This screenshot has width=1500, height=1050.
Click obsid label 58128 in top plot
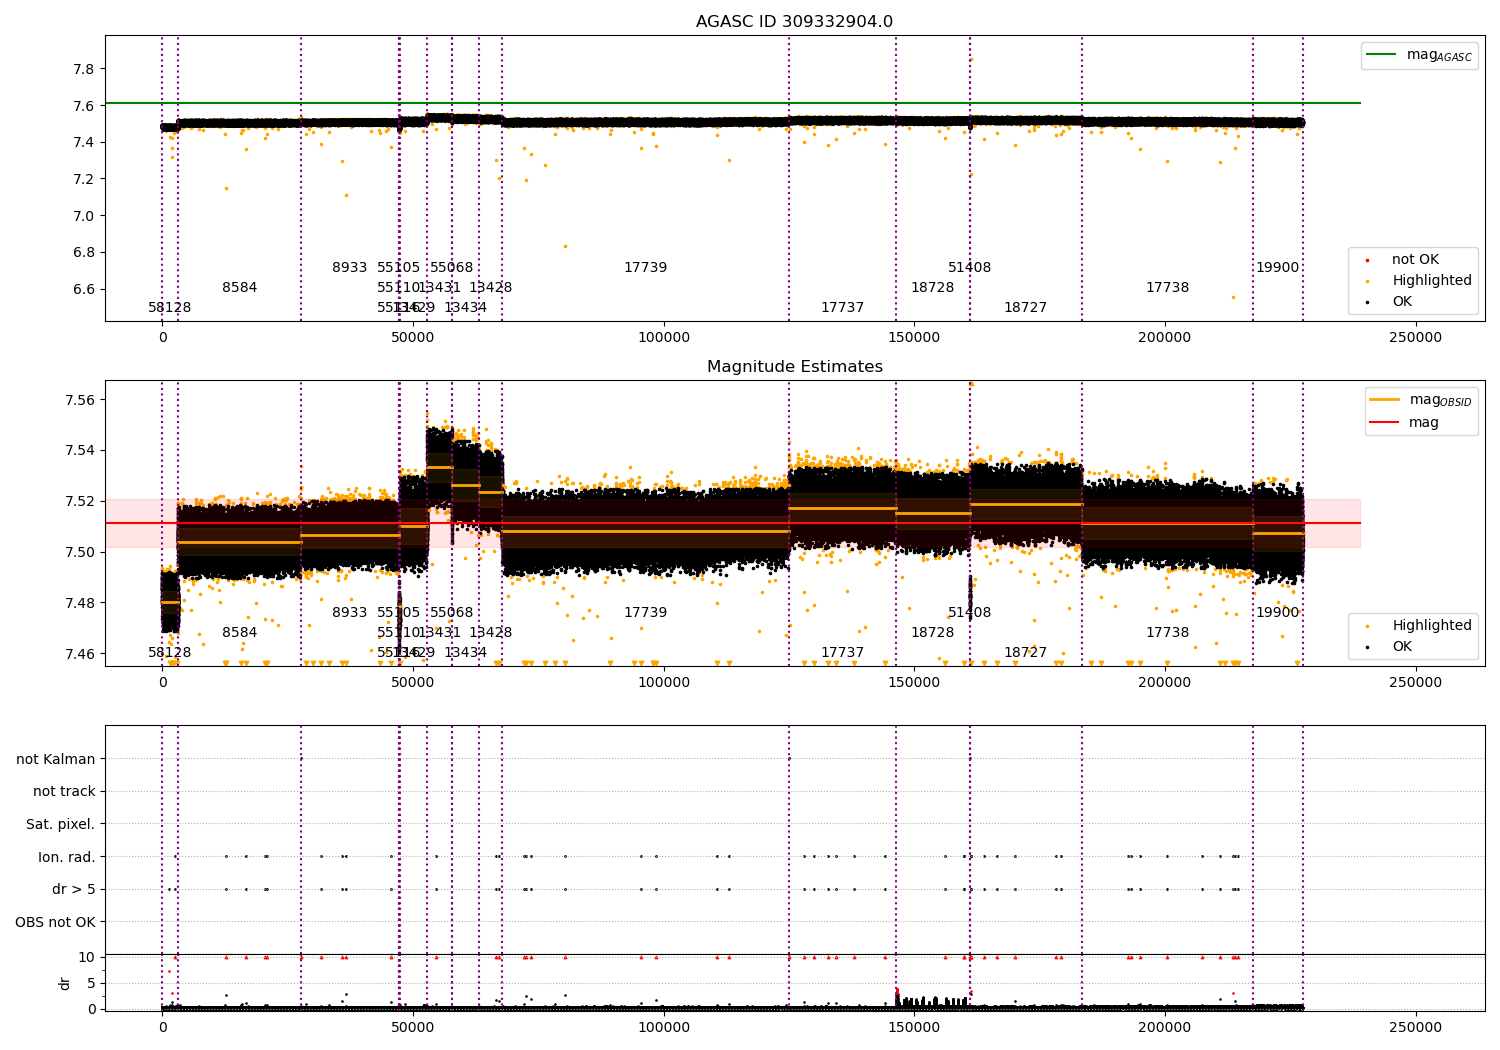click(170, 308)
